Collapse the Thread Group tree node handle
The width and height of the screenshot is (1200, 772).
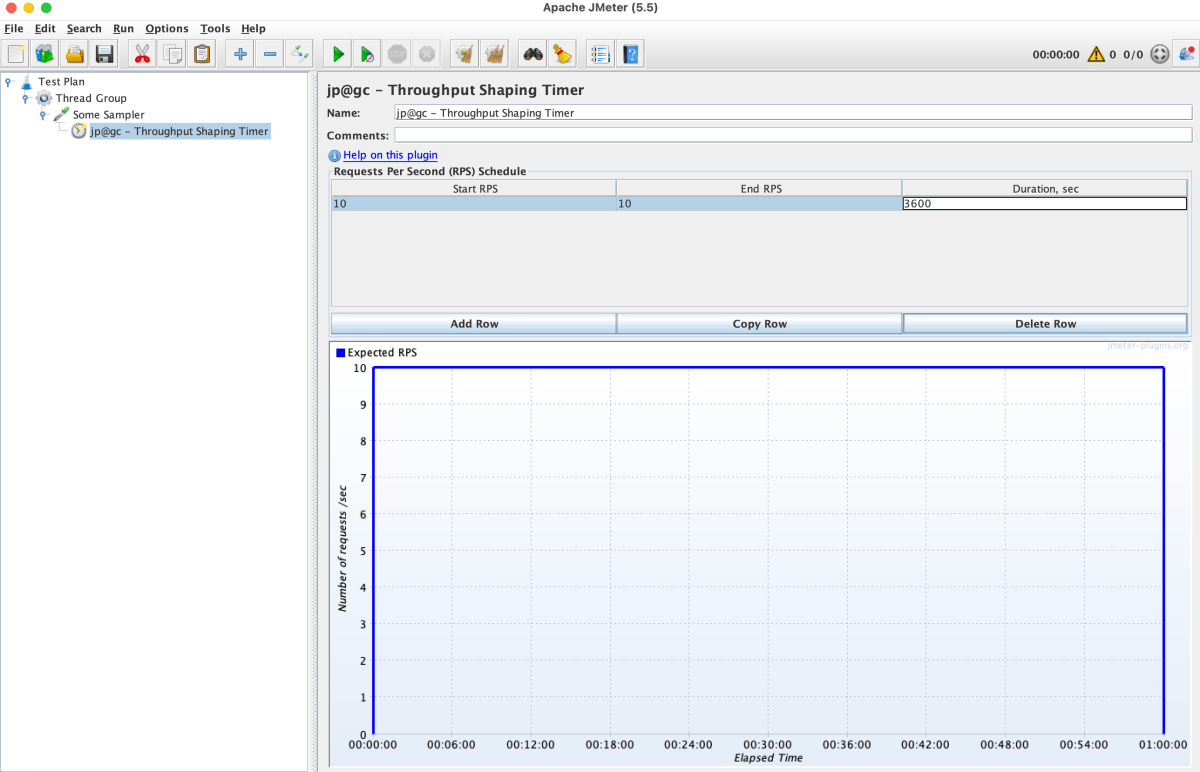[26, 98]
